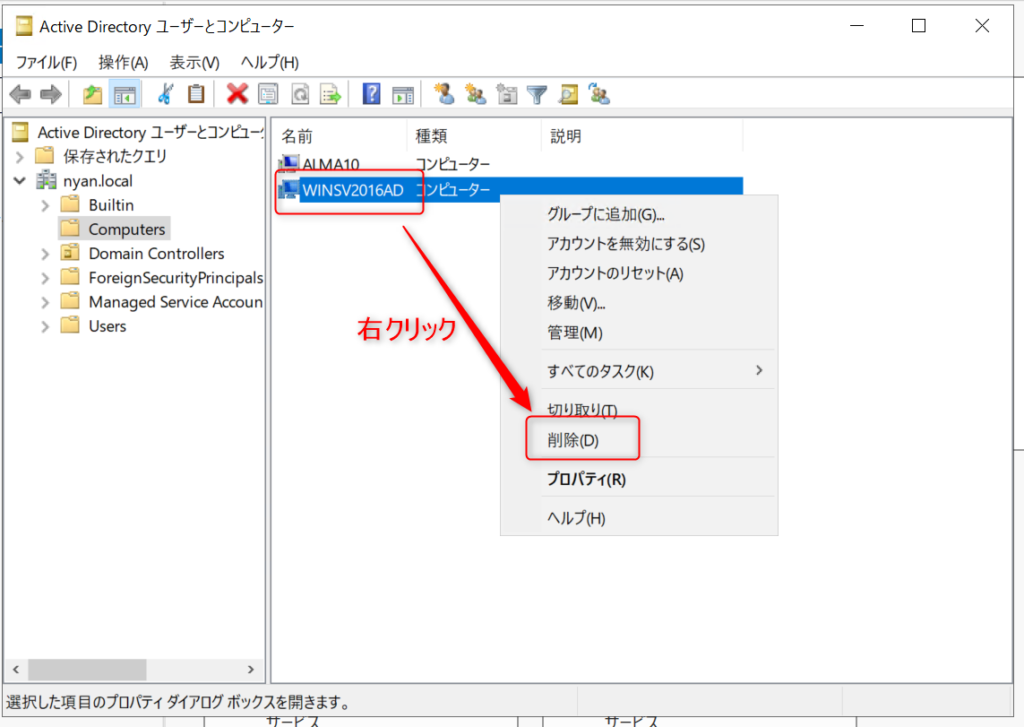Open the 操作(A) menu
Image resolution: width=1024 pixels, height=727 pixels.
pos(123,62)
